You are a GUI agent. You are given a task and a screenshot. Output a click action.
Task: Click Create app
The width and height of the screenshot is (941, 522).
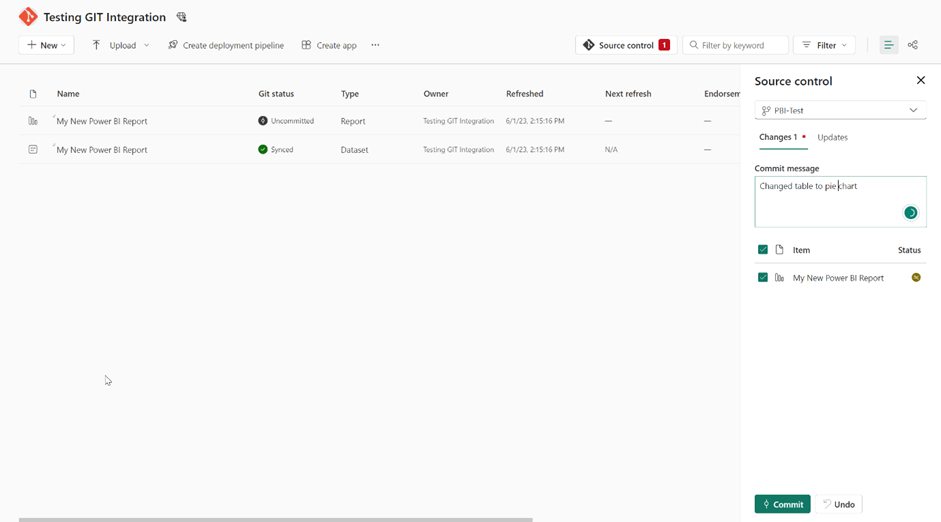pyautogui.click(x=329, y=45)
